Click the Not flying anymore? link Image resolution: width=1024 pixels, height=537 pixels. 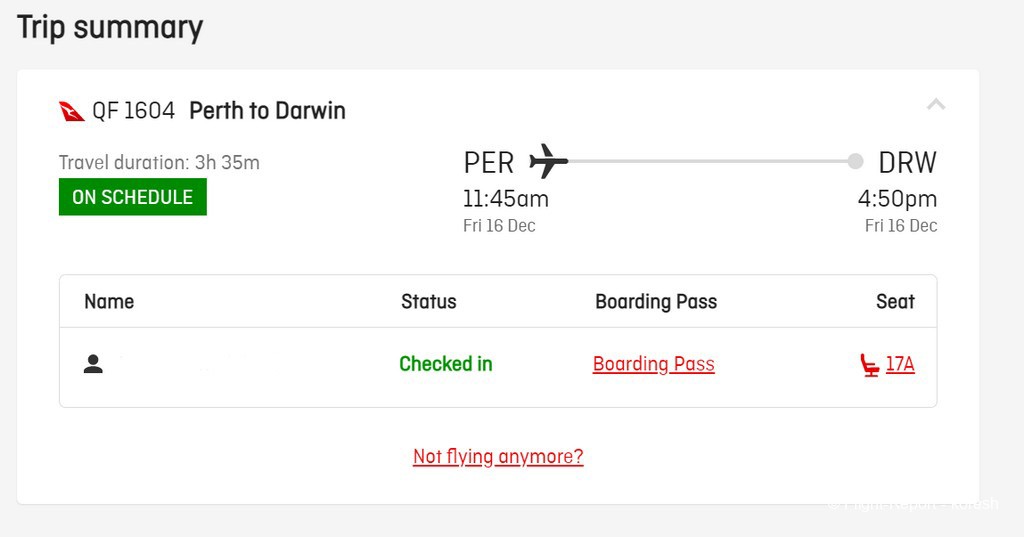point(498,456)
